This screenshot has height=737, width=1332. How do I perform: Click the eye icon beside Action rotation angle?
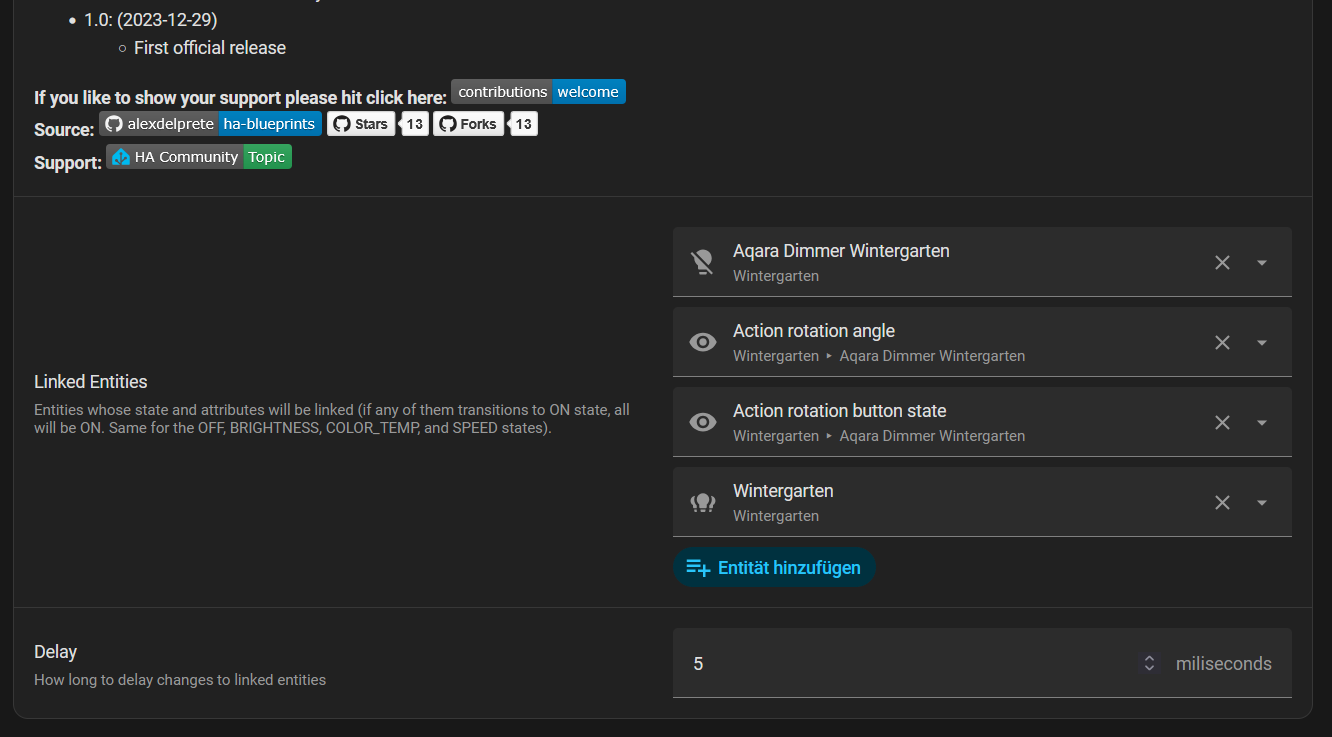coord(703,342)
